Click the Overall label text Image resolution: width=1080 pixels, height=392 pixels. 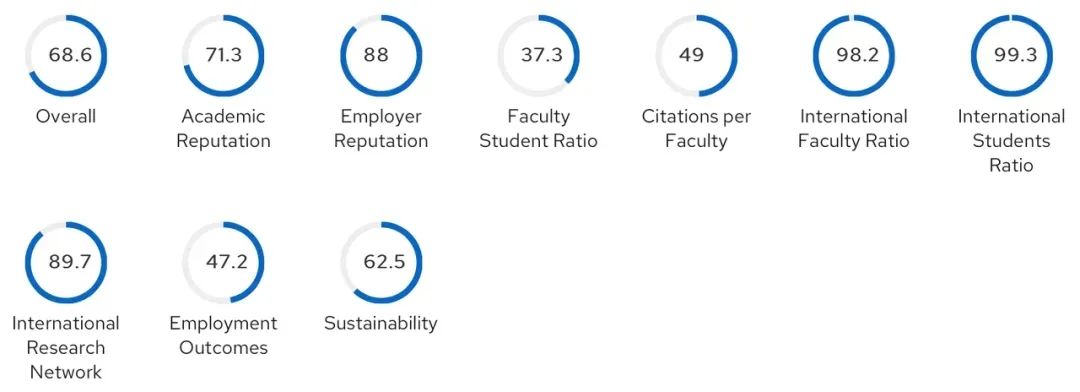(66, 116)
